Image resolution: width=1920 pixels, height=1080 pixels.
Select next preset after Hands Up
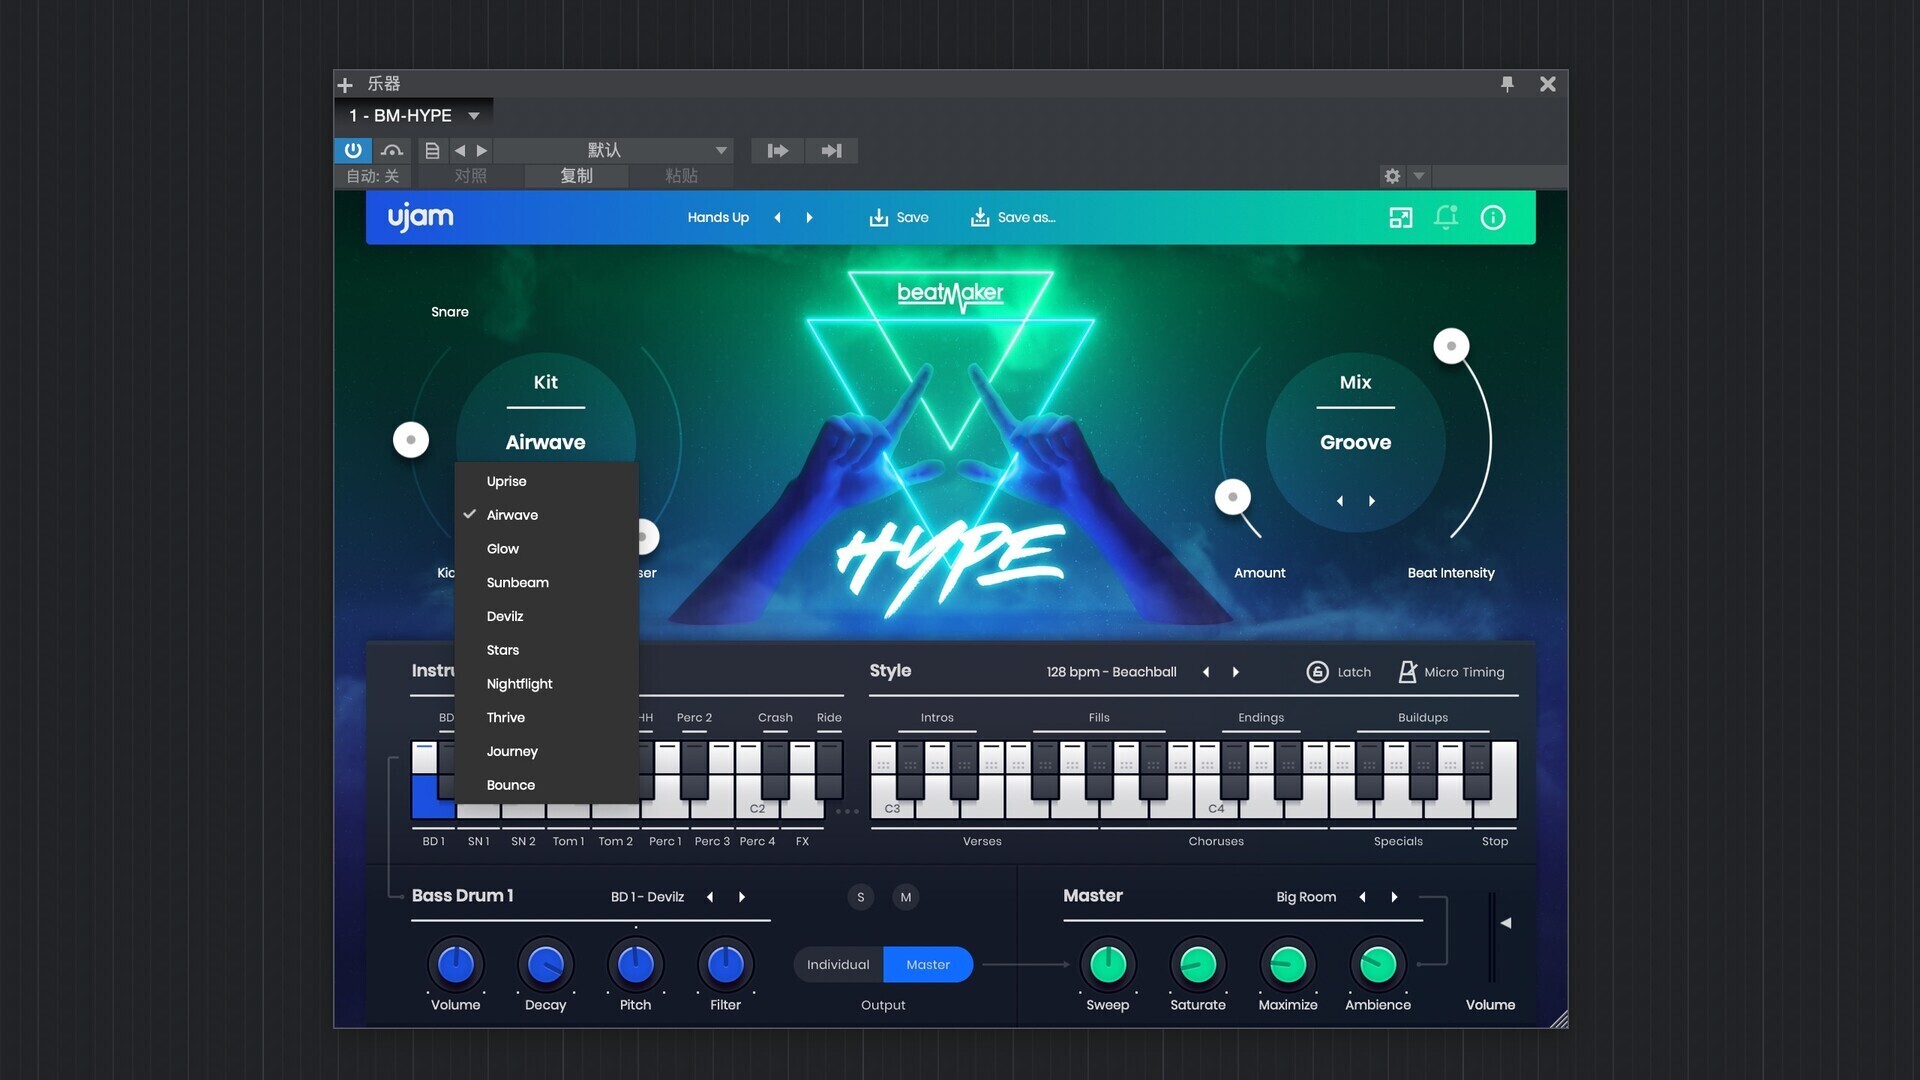click(809, 217)
